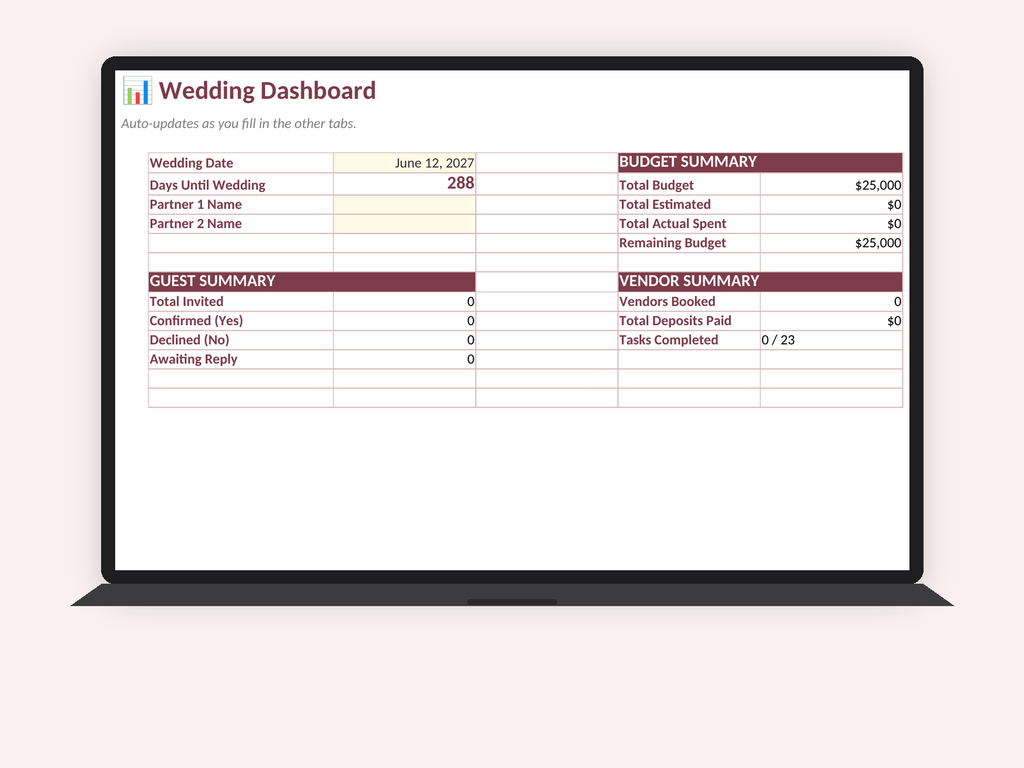This screenshot has width=1024, height=768.
Task: Click the Partner 2 Name input cell
Action: [x=404, y=223]
